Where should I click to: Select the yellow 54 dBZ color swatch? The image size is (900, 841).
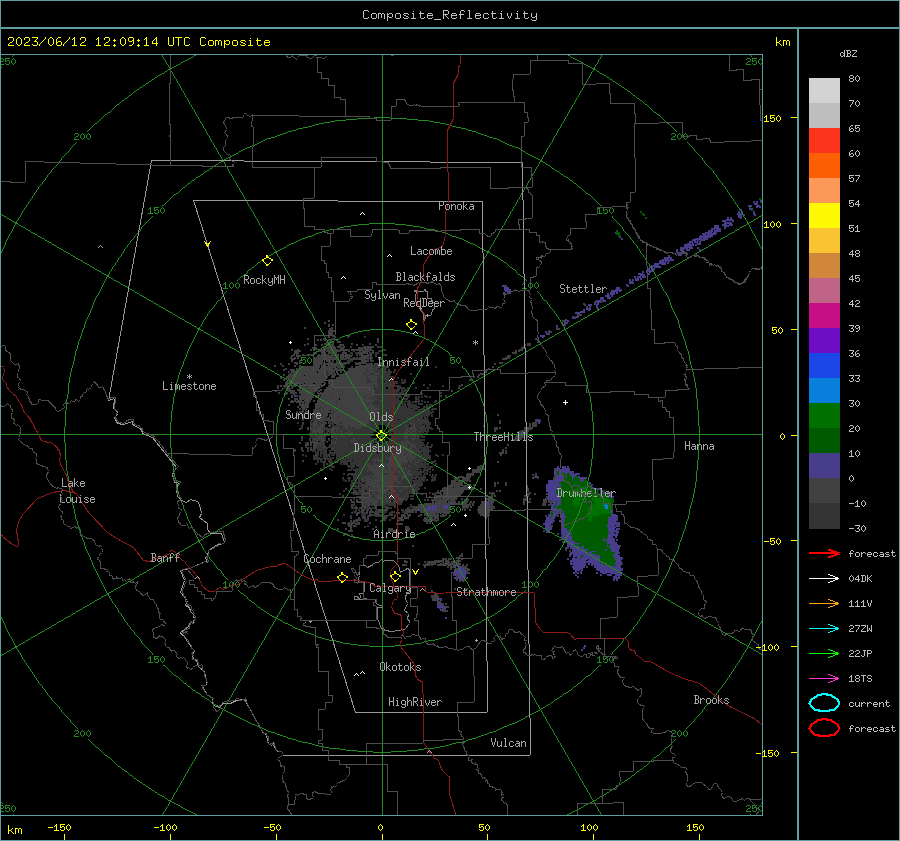[x=824, y=215]
